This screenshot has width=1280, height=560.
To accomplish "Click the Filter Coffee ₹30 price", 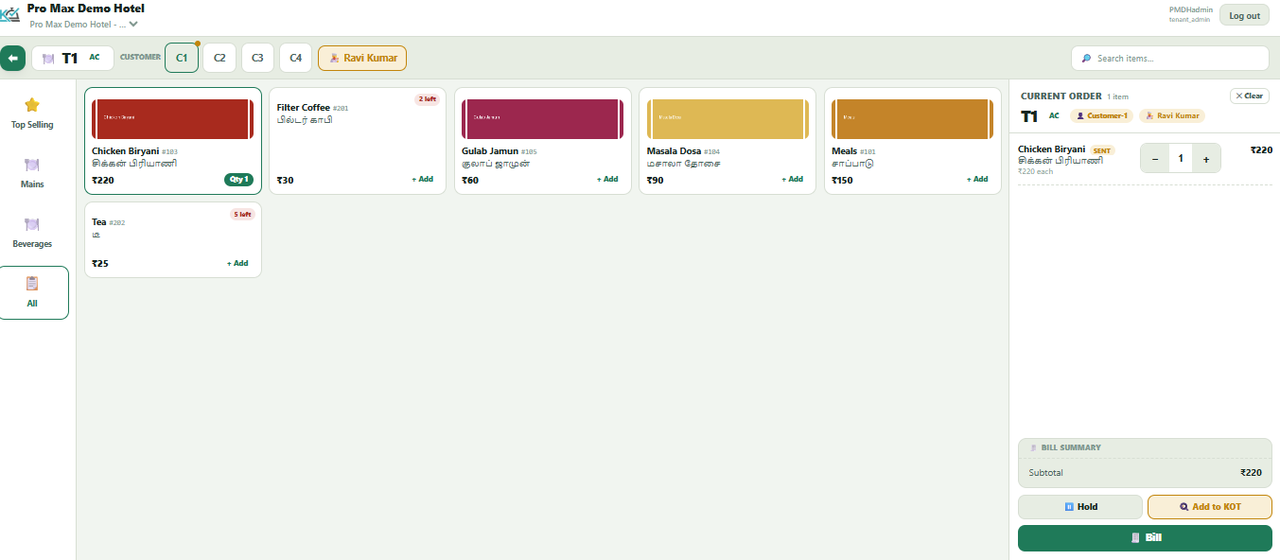I will [x=285, y=180].
